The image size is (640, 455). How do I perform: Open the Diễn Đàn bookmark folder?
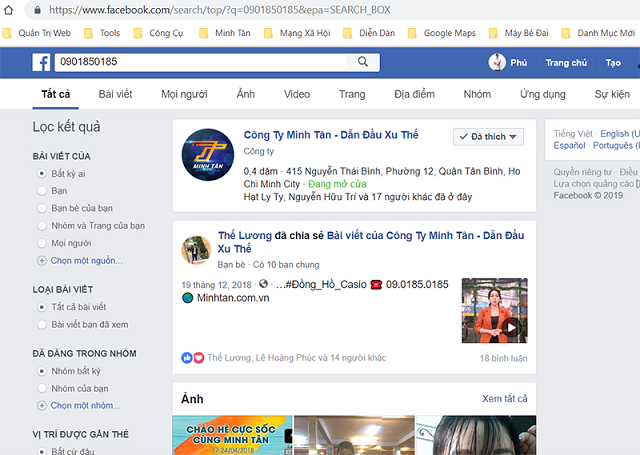369,33
